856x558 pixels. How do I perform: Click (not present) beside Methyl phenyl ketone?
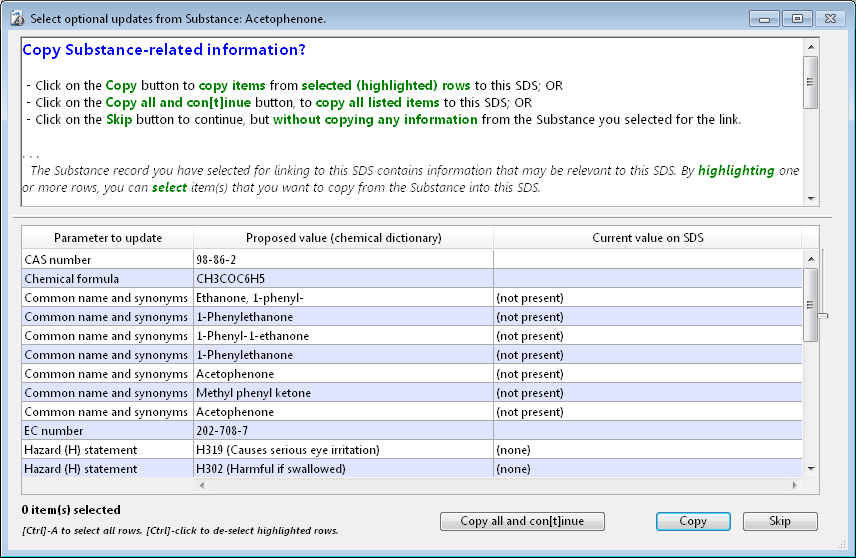(x=647, y=393)
